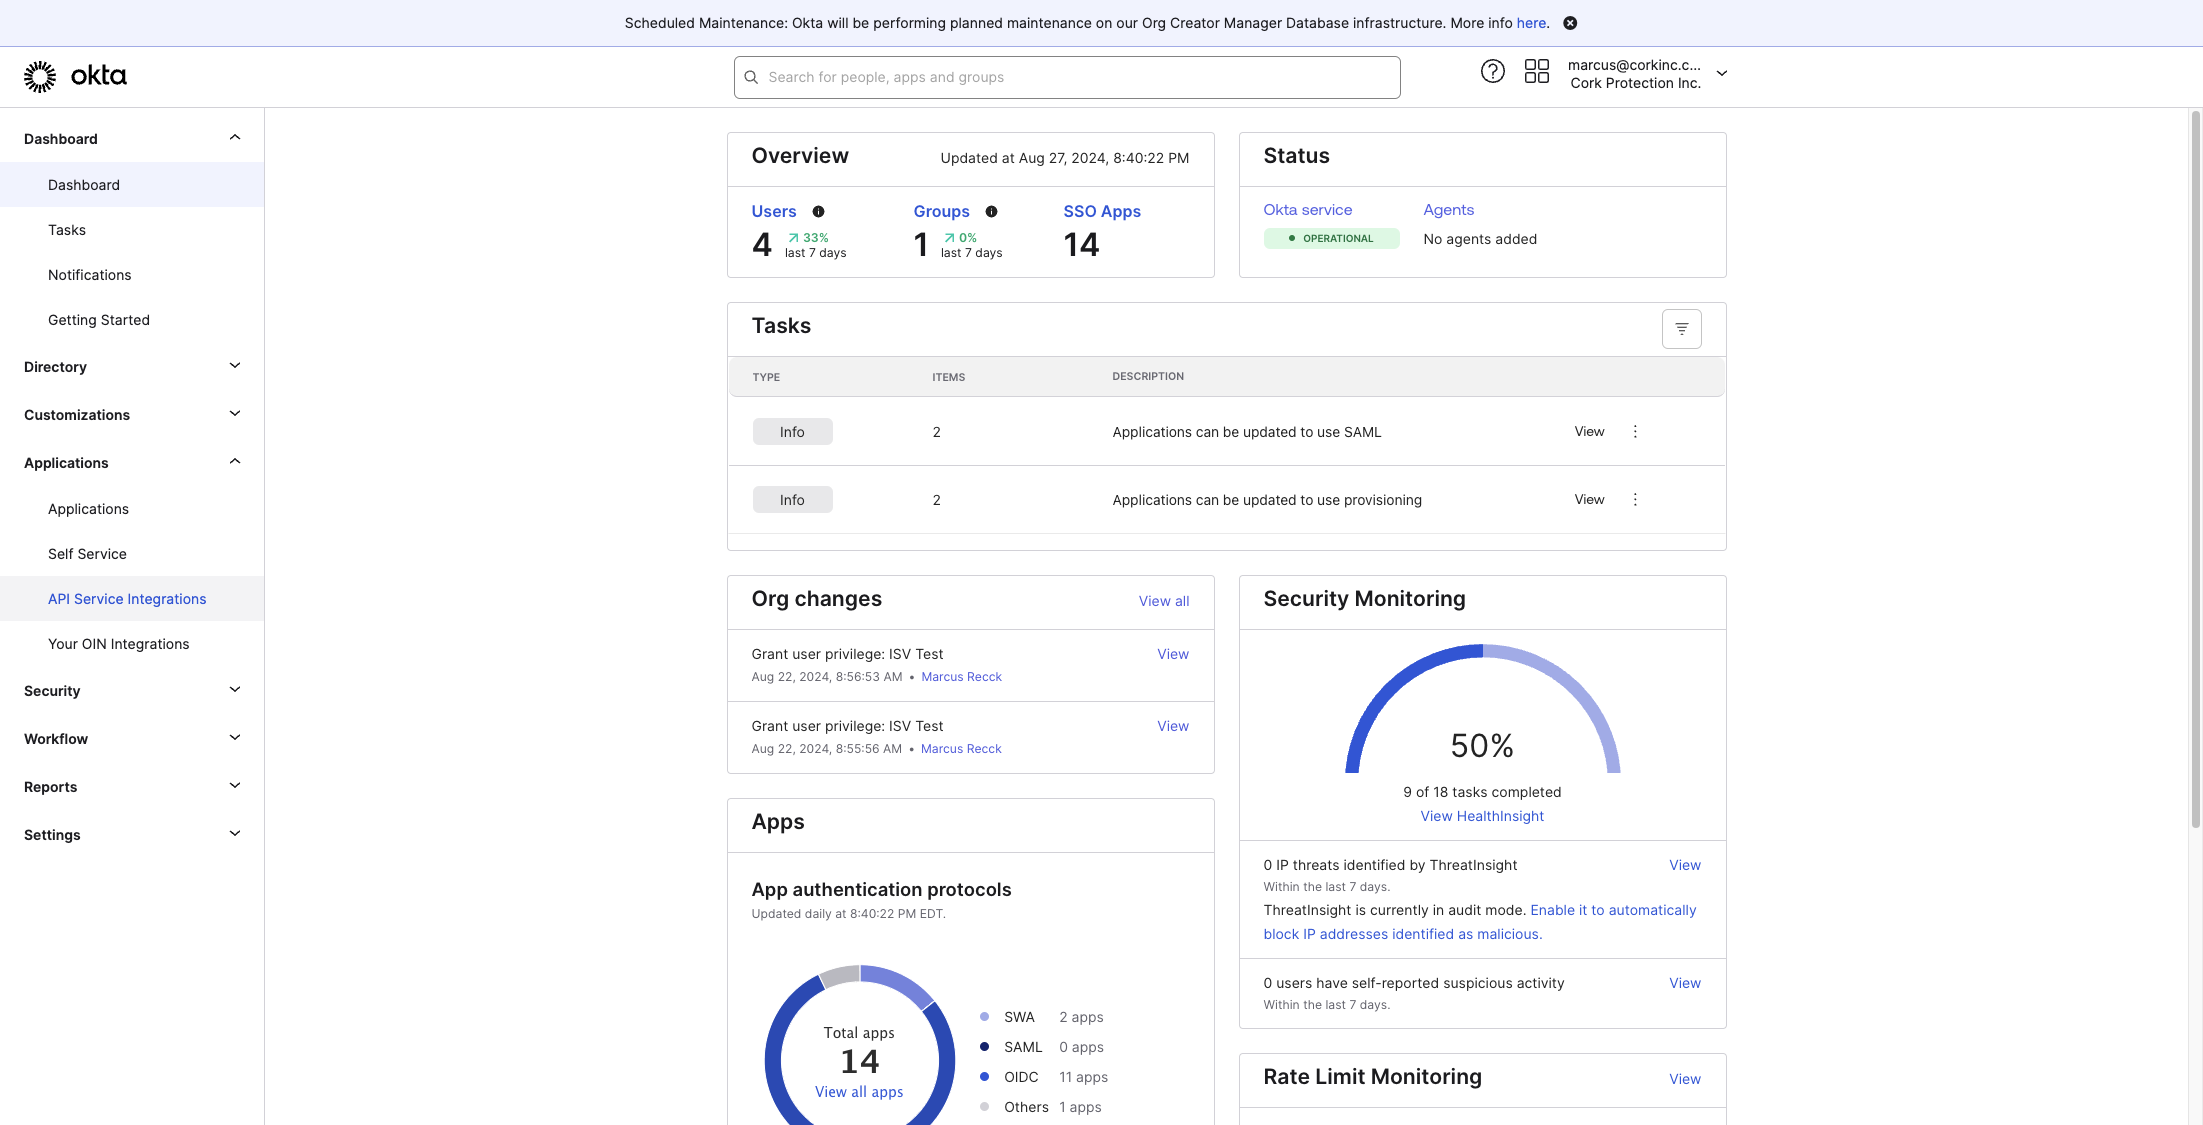Click the search magnifier icon
The image size is (2203, 1125).
point(751,77)
